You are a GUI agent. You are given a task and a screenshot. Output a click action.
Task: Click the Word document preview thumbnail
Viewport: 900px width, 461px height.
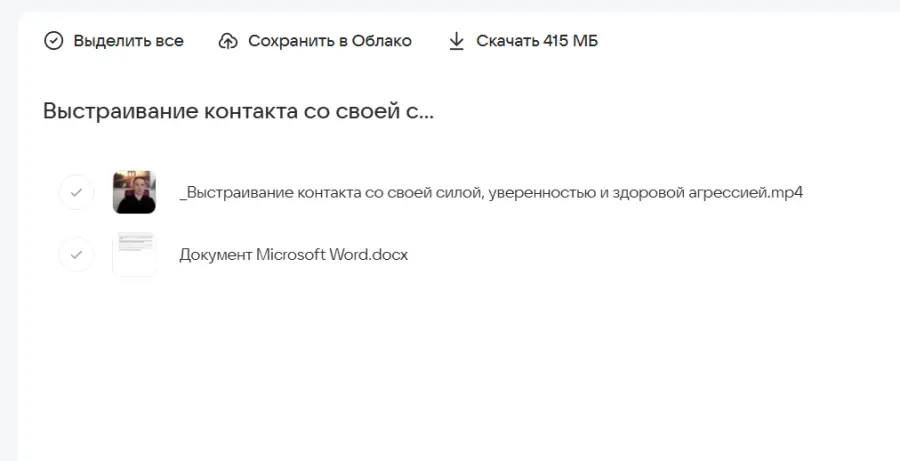click(x=134, y=254)
